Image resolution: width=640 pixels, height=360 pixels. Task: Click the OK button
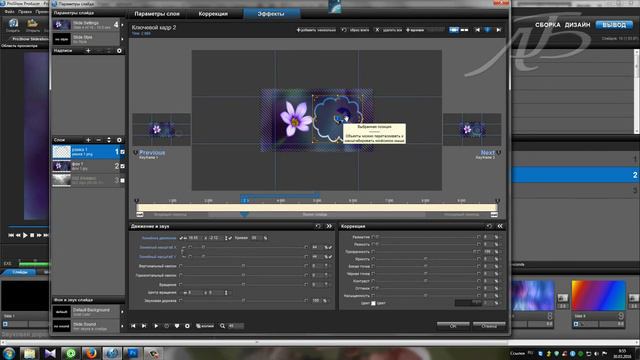[x=453, y=325]
